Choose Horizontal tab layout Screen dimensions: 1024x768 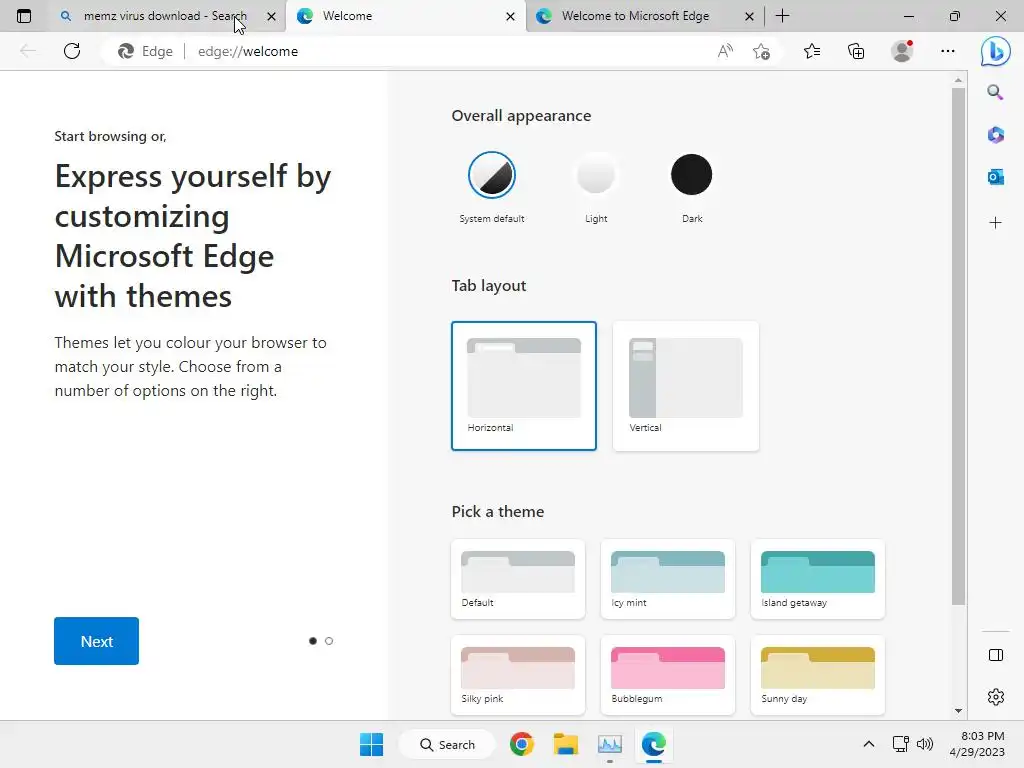(524, 385)
